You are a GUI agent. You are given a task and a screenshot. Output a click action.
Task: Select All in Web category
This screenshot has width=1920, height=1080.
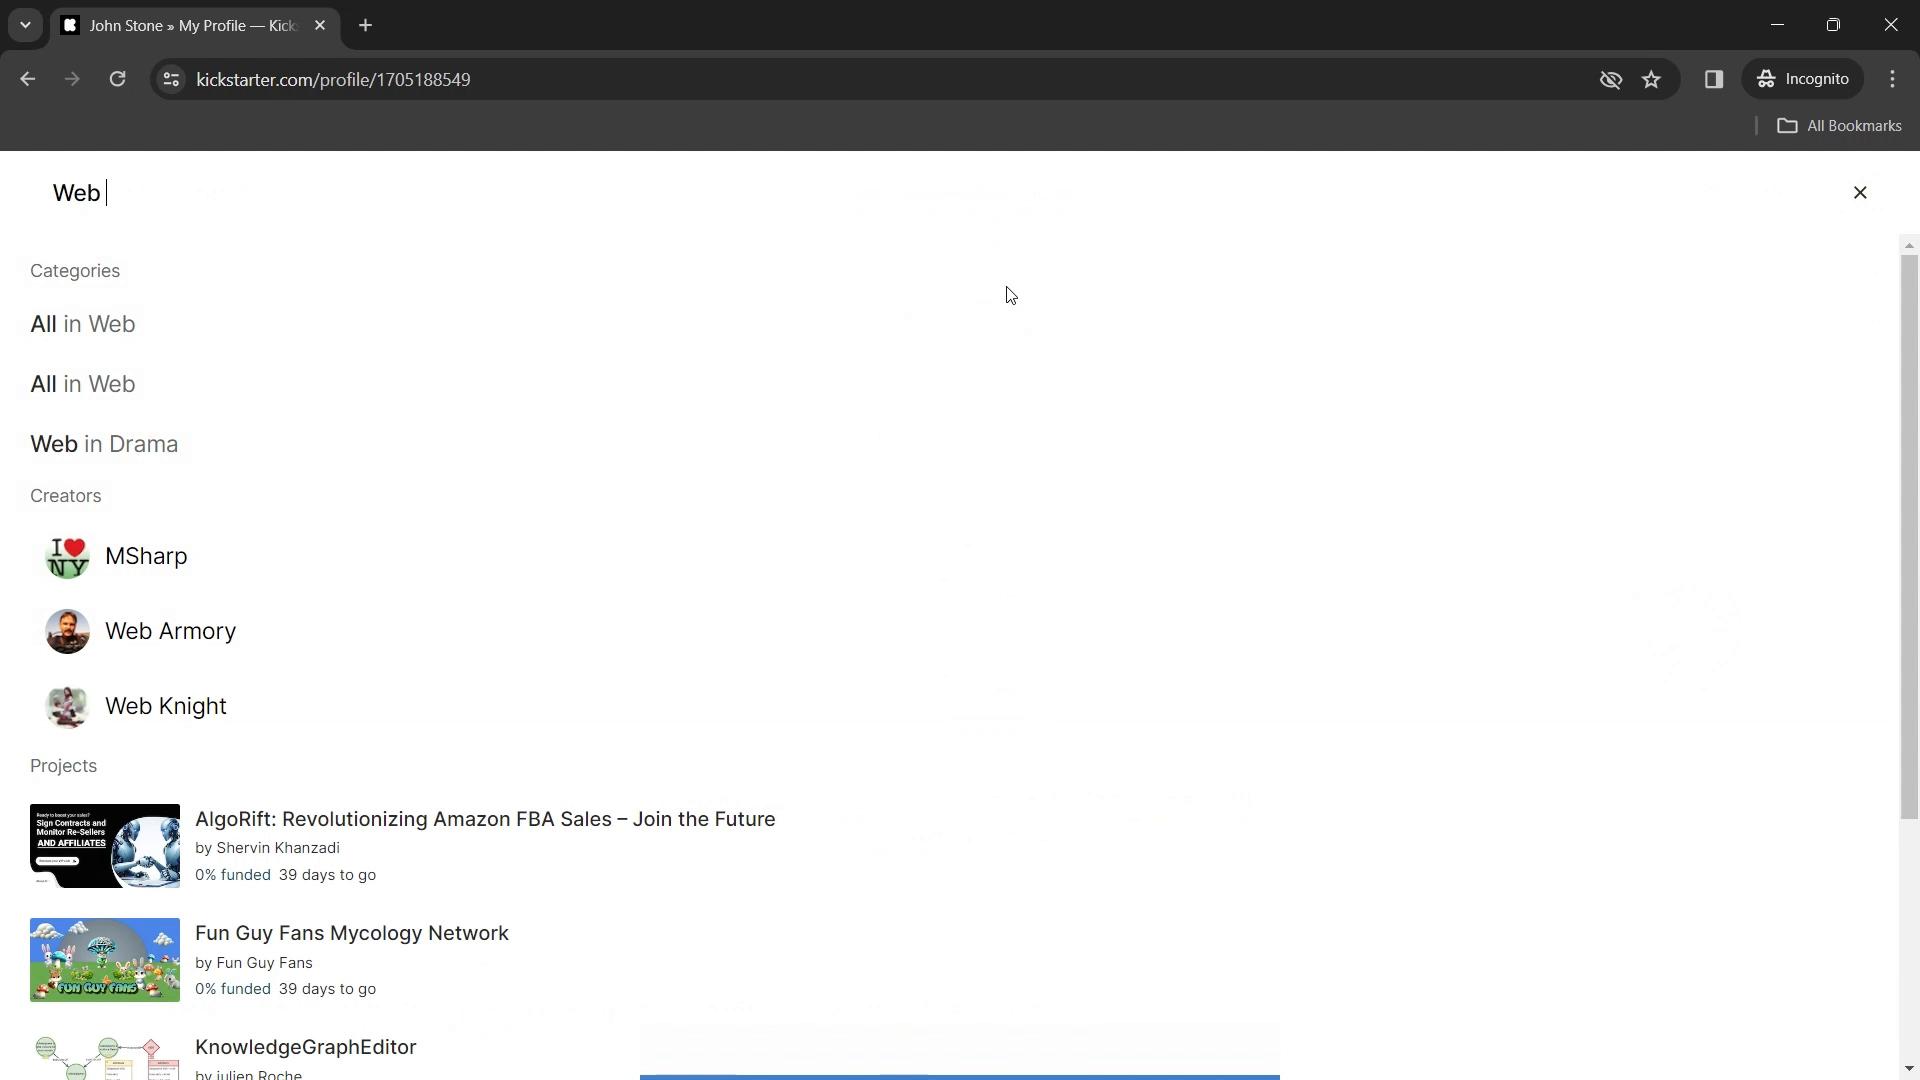pos(83,324)
